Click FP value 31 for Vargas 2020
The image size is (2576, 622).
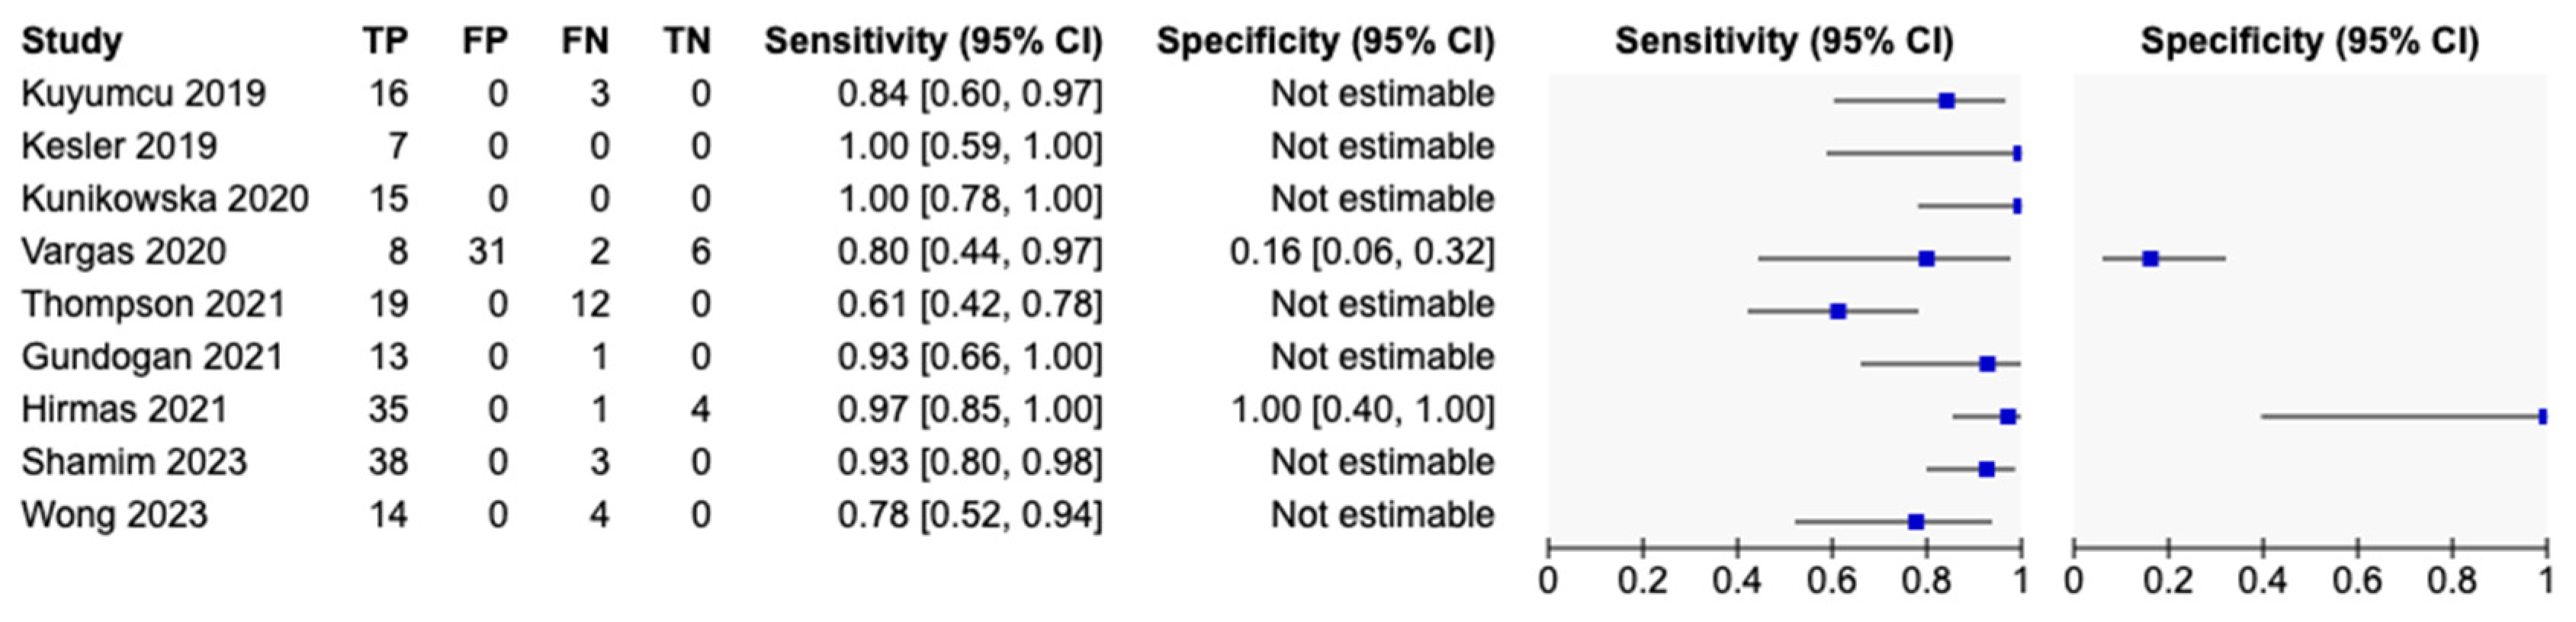pos(487,252)
